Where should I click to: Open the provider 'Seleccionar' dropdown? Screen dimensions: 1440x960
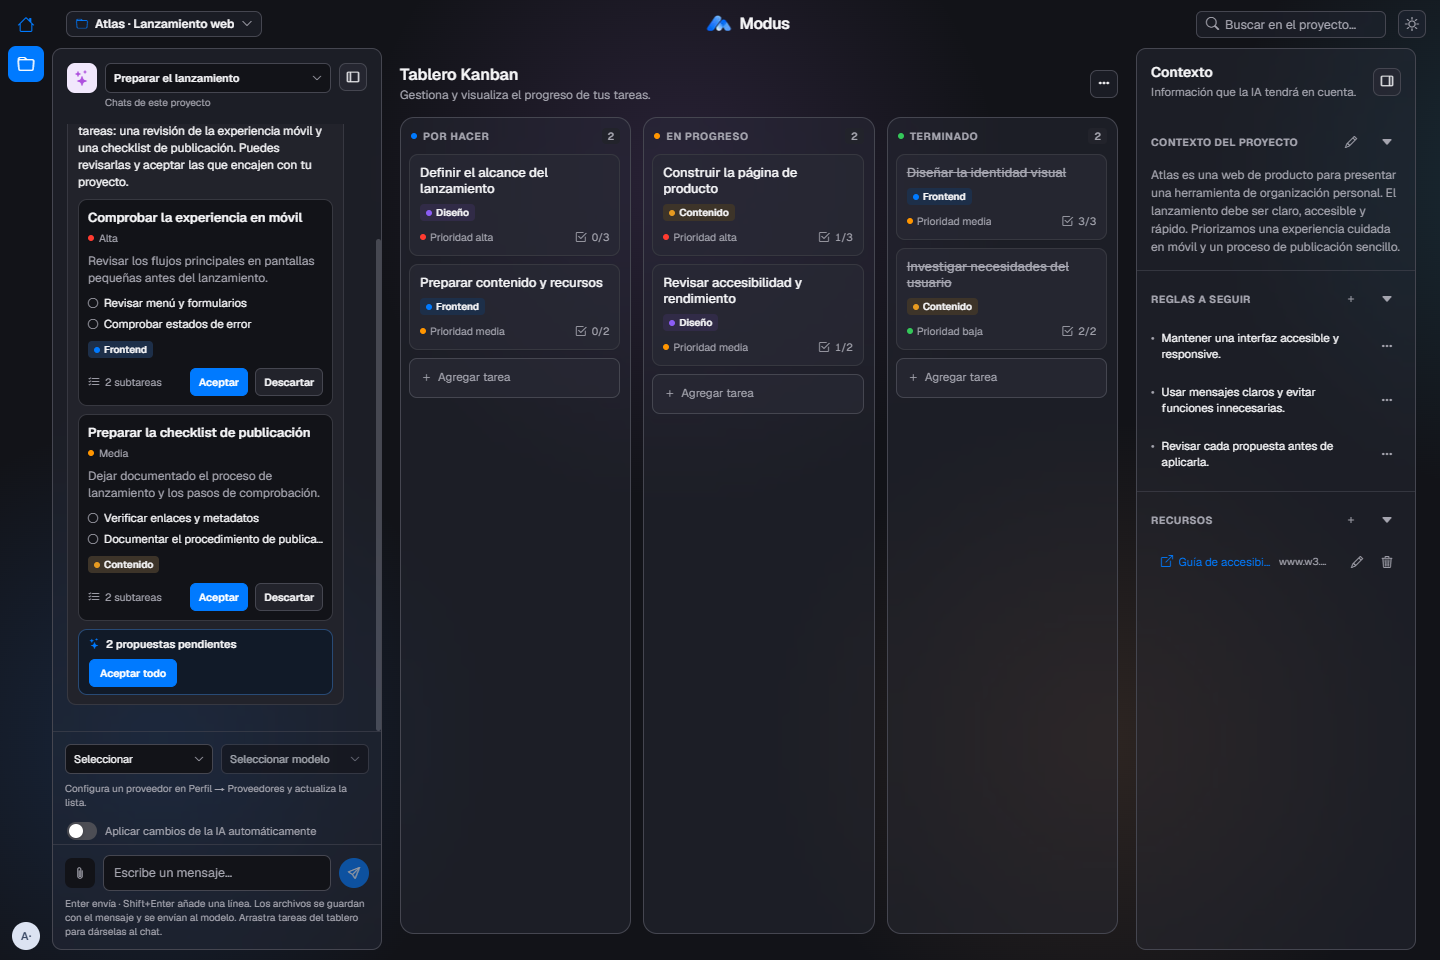pyautogui.click(x=139, y=759)
